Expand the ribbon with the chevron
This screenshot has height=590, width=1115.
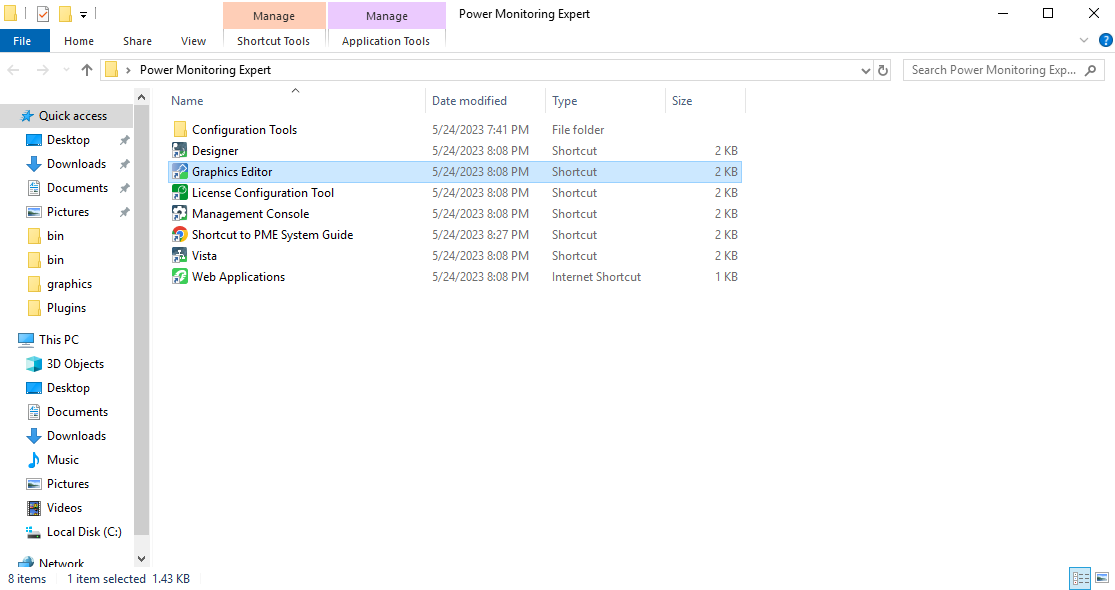[1084, 41]
